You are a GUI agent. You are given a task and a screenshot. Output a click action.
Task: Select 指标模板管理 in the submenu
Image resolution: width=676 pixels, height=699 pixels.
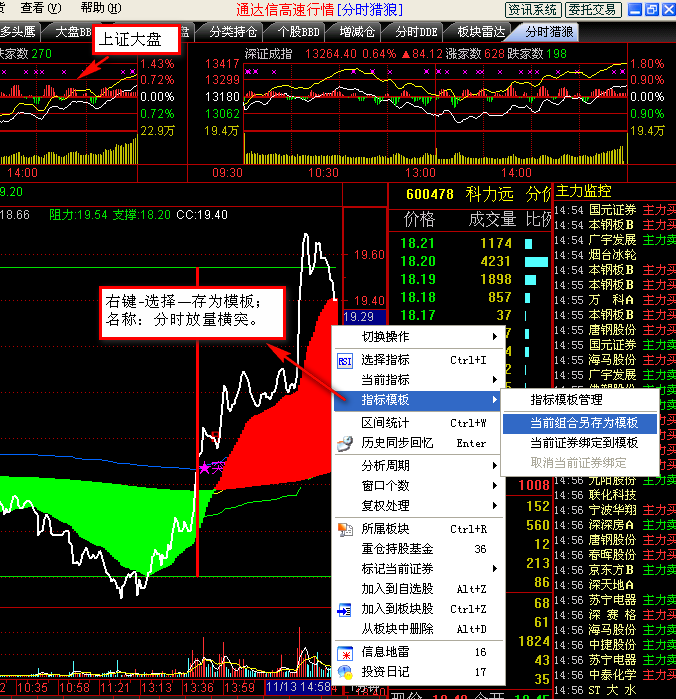(x=580, y=400)
